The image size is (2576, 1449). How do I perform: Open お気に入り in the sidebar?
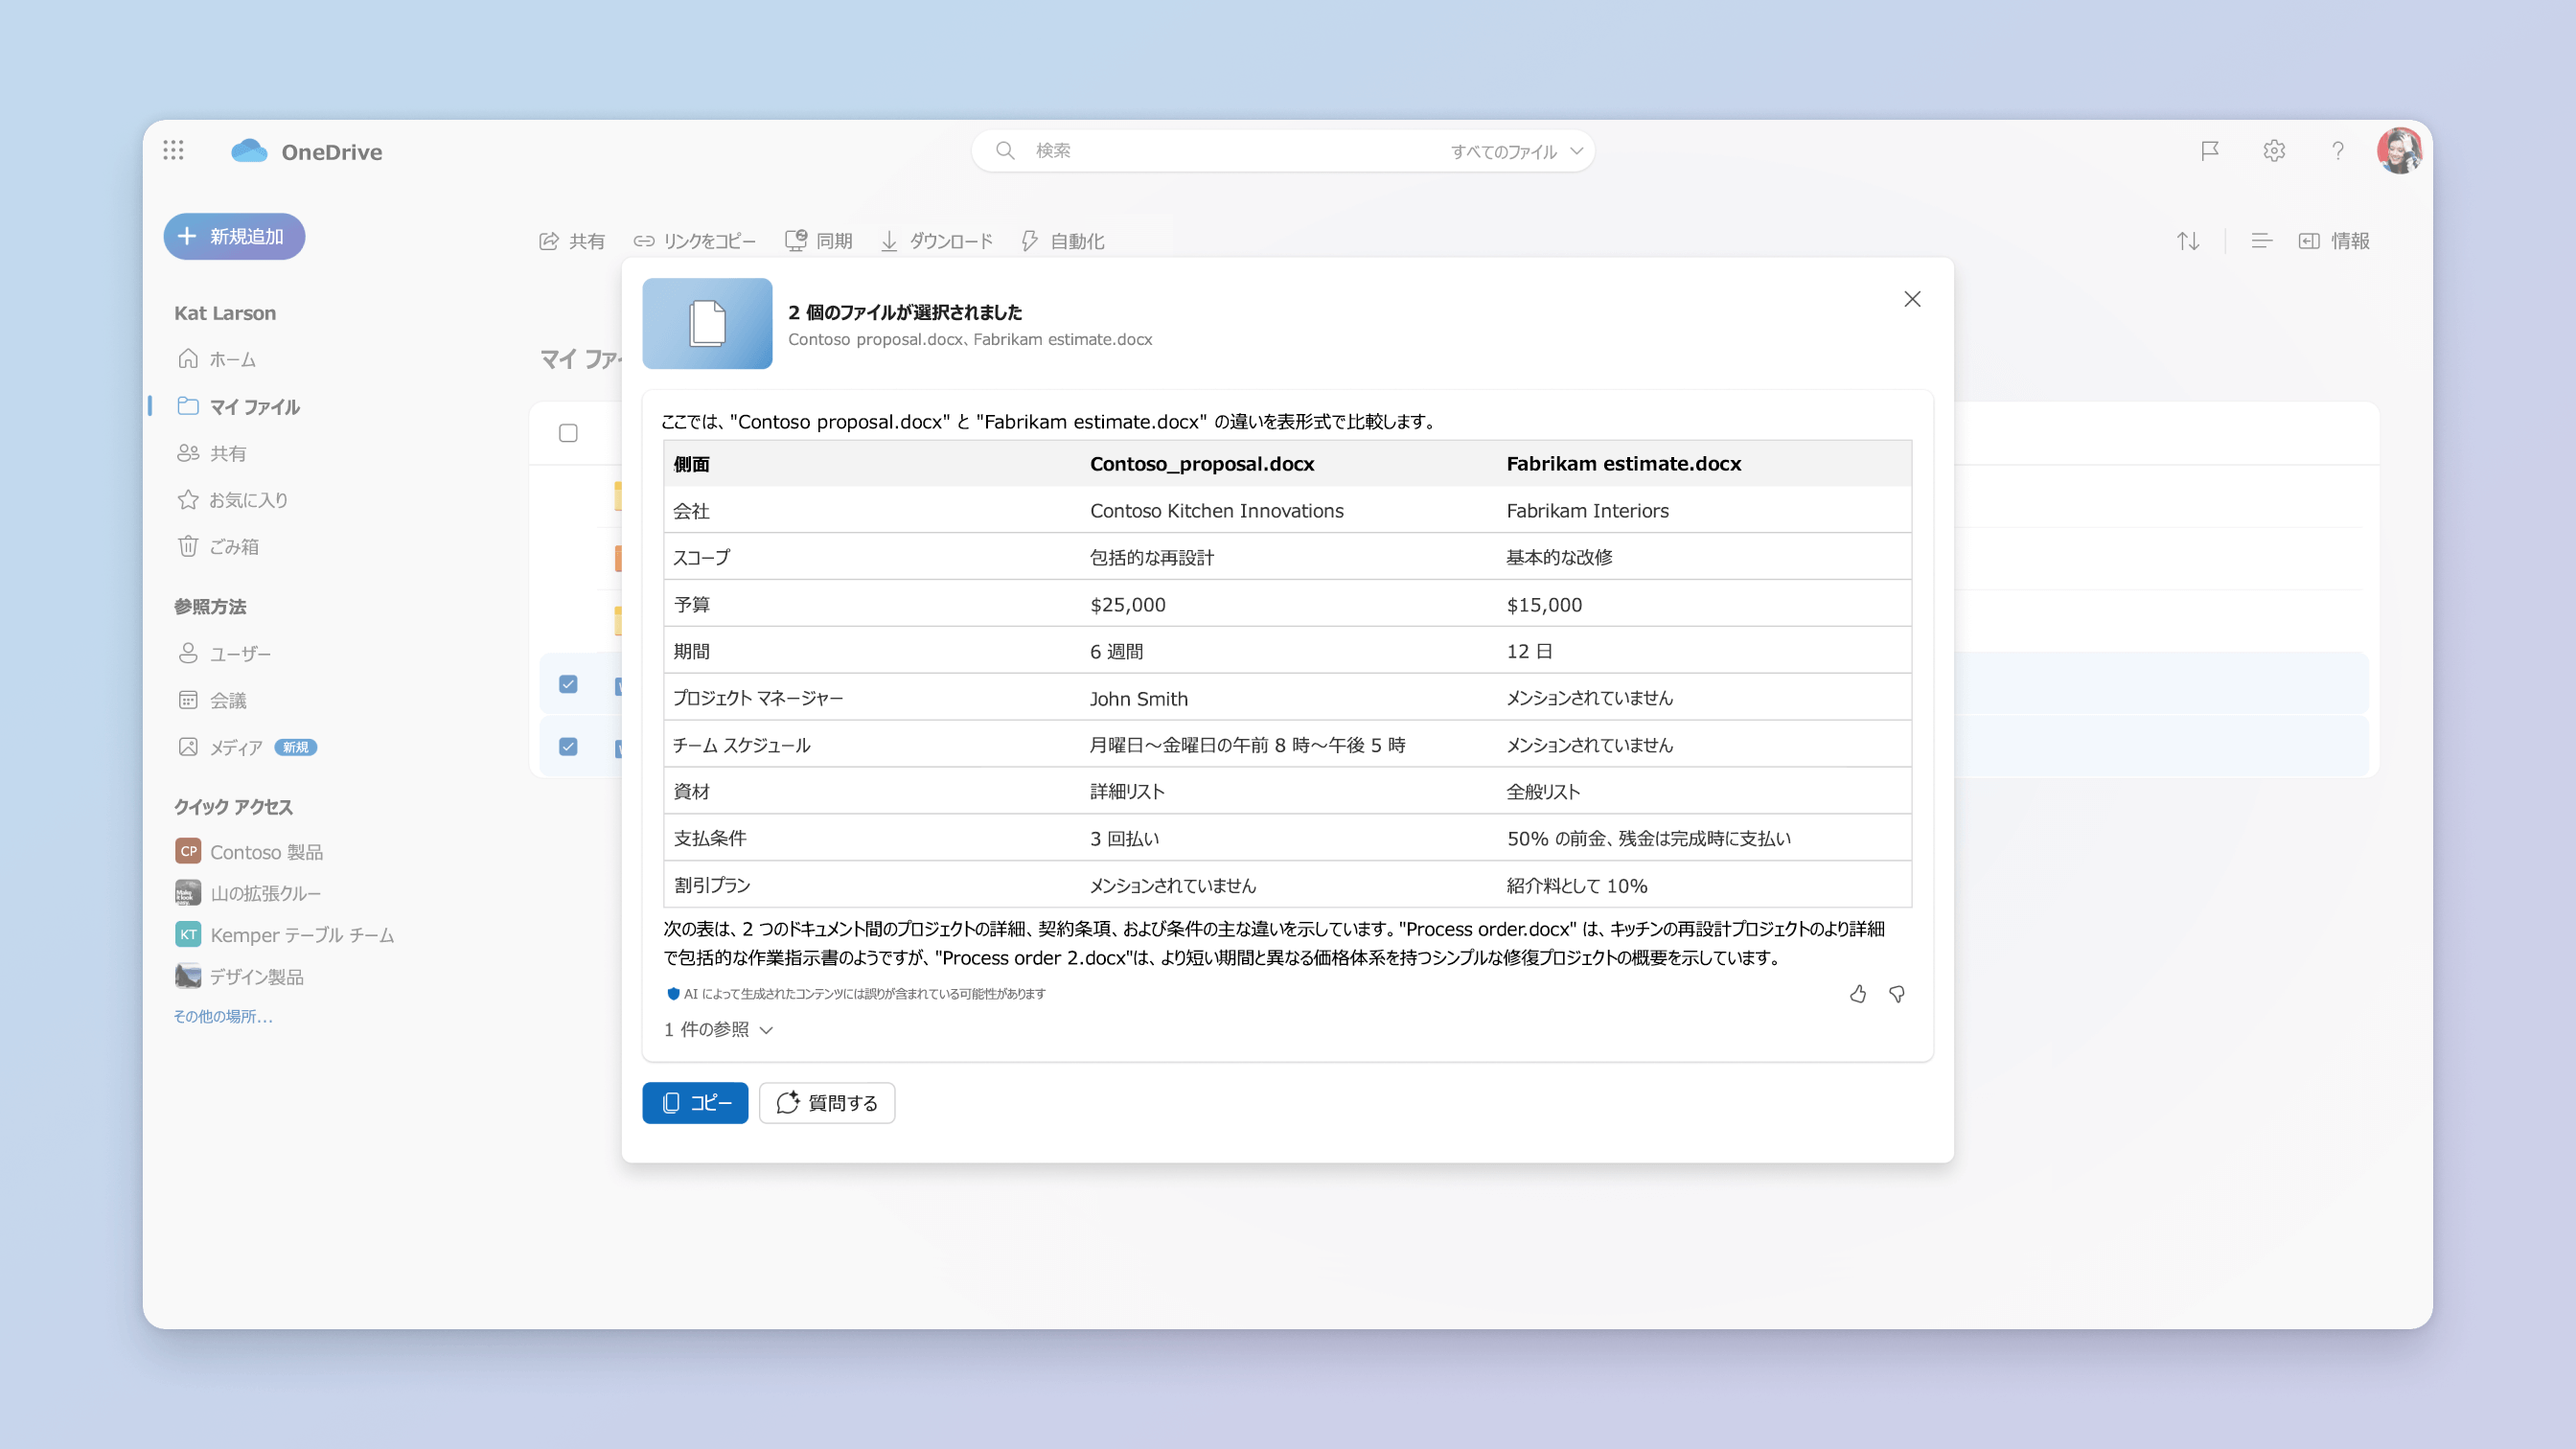233,500
